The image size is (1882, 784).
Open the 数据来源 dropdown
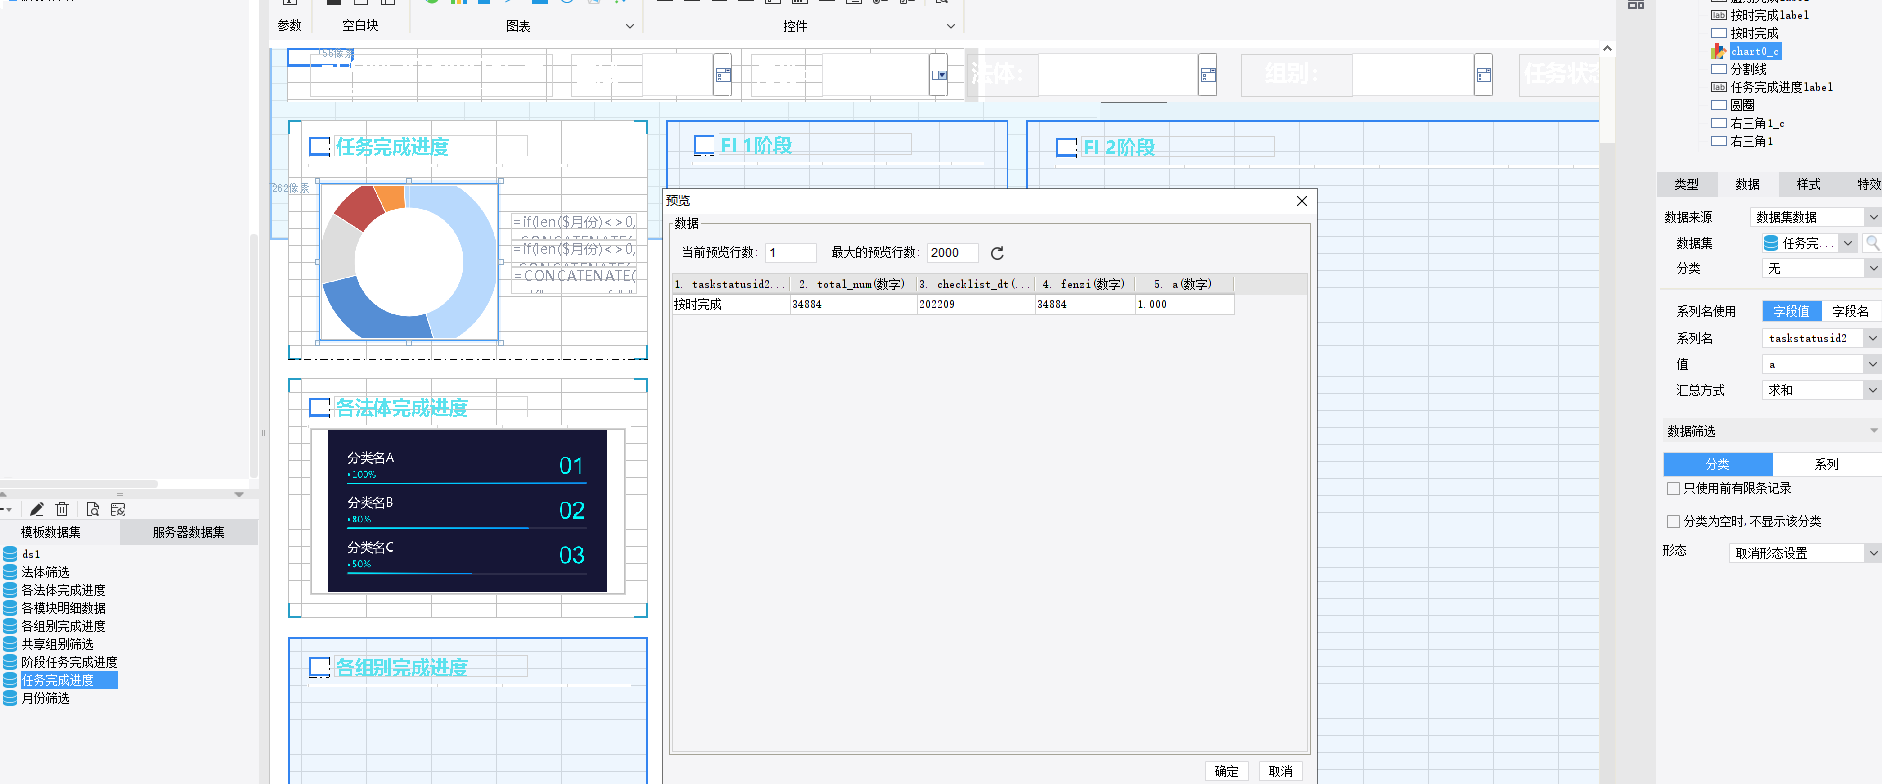1816,217
